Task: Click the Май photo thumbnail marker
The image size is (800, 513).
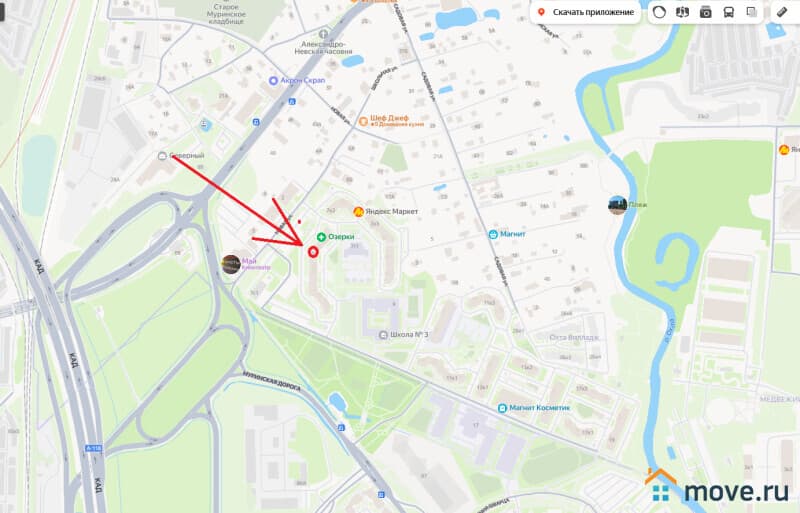Action: pyautogui.click(x=231, y=264)
